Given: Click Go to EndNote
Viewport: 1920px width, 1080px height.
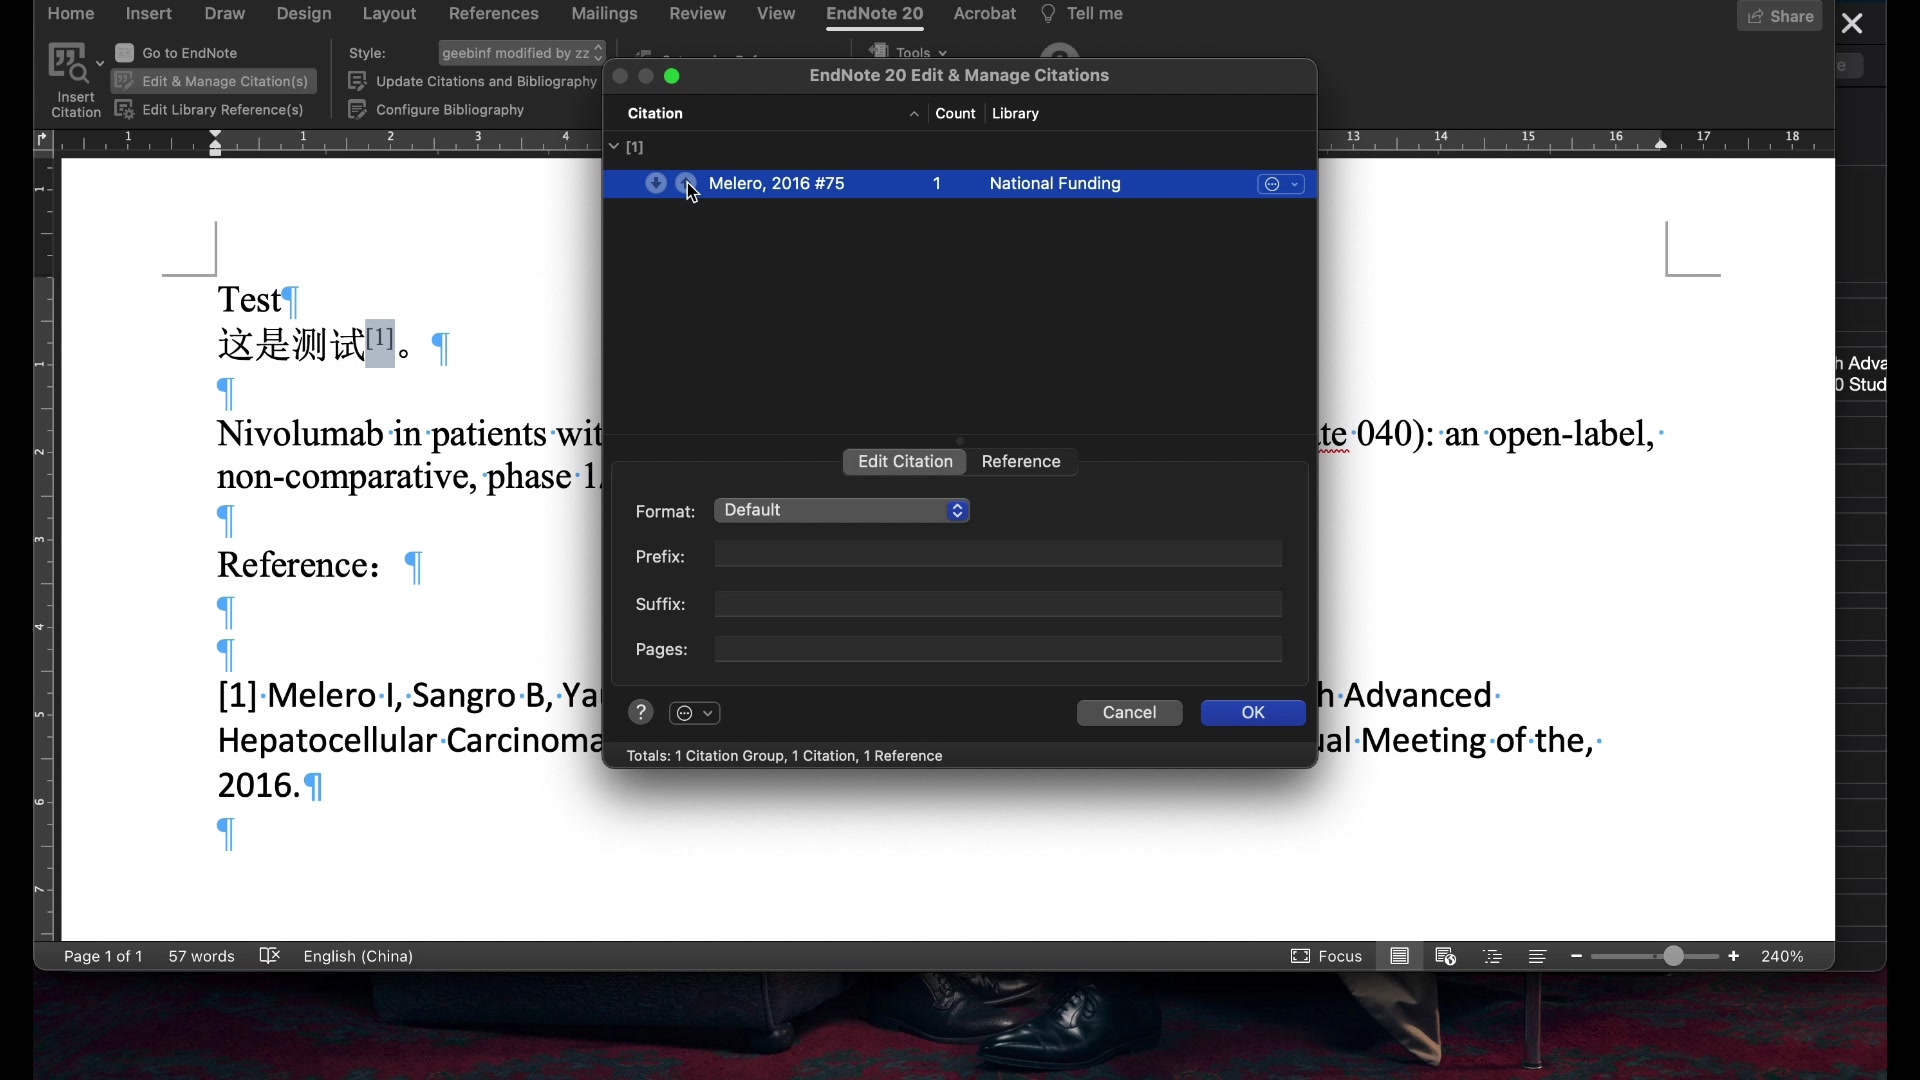Looking at the screenshot, I should 177,53.
